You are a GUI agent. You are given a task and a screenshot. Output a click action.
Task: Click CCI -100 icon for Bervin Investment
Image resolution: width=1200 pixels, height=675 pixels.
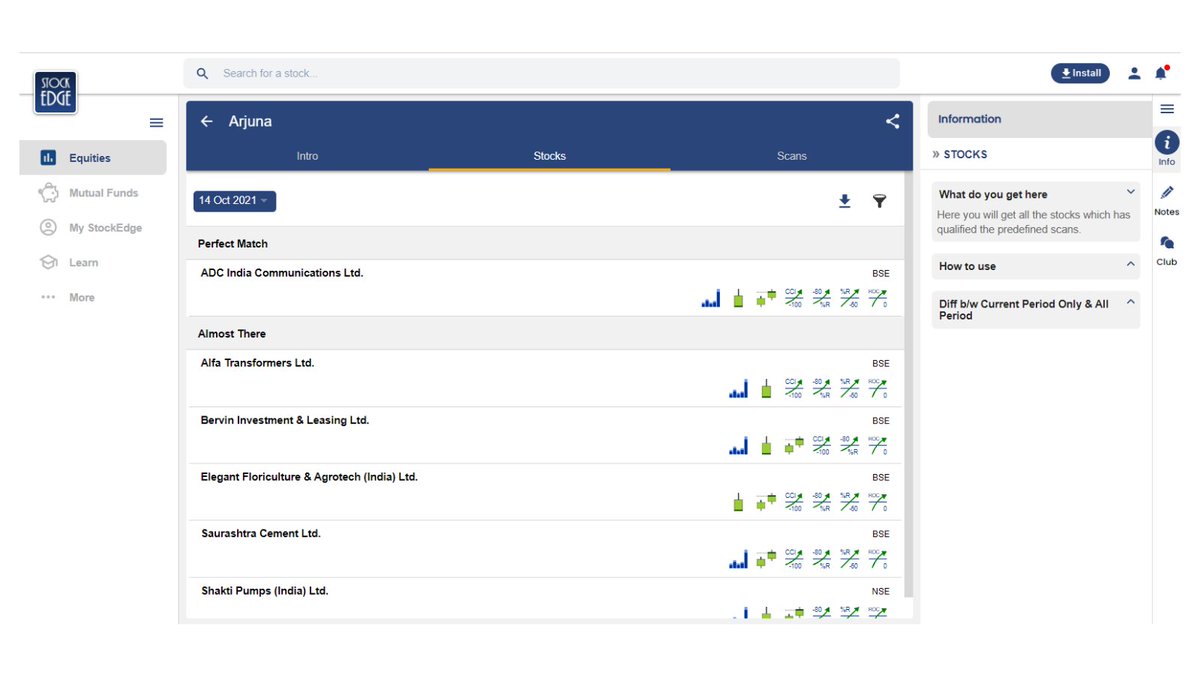pos(821,445)
